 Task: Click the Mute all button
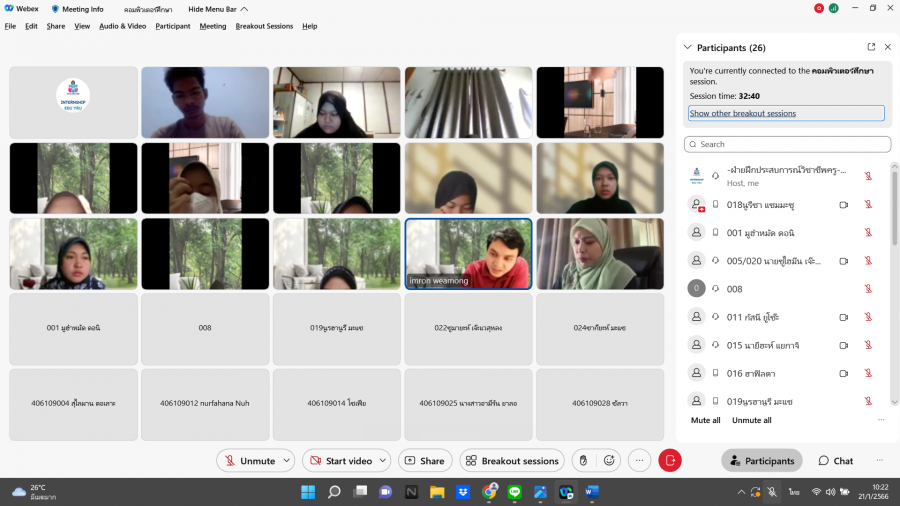tap(705, 420)
